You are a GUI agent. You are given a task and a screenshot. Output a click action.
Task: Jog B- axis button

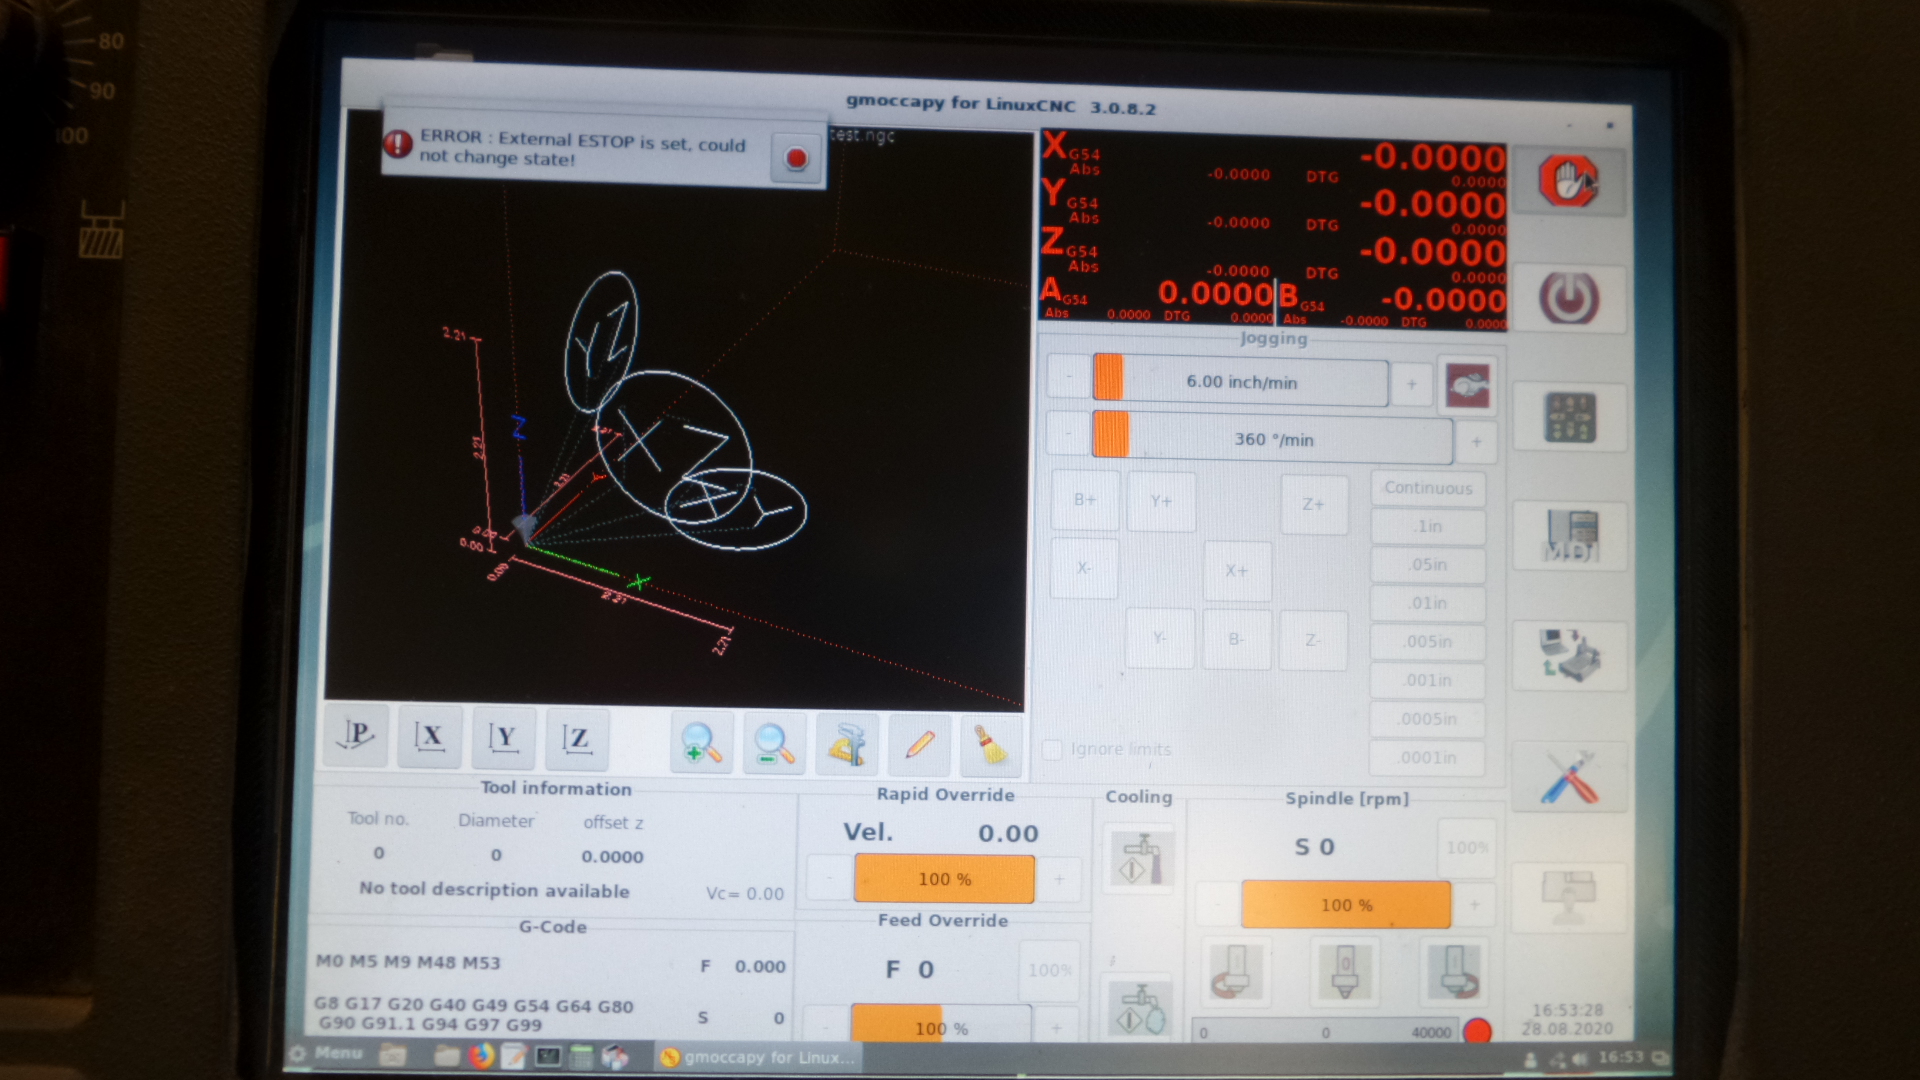(x=1237, y=639)
